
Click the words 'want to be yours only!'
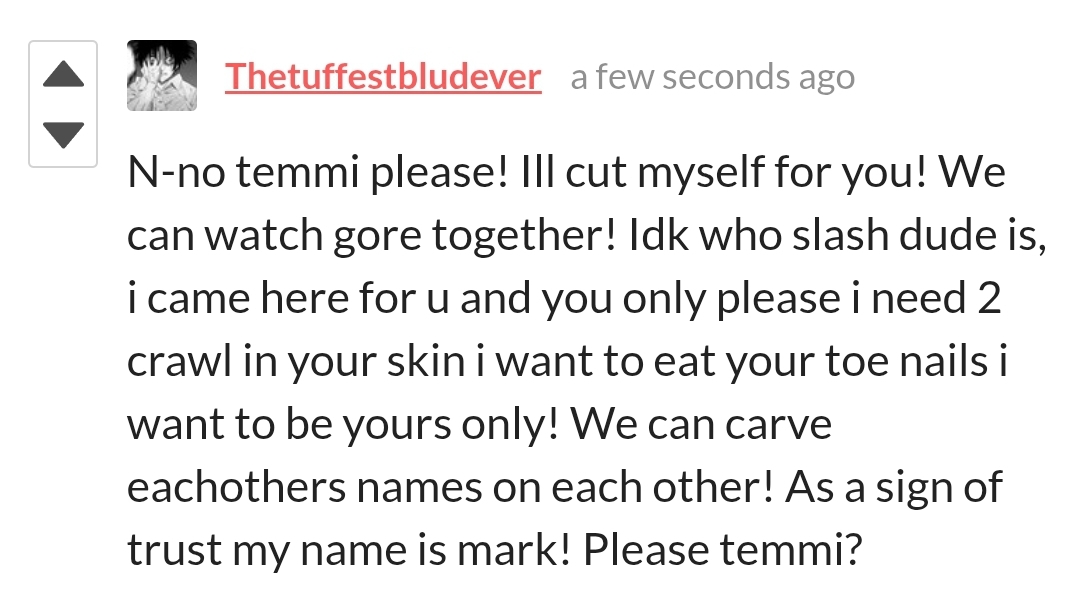tap(342, 424)
